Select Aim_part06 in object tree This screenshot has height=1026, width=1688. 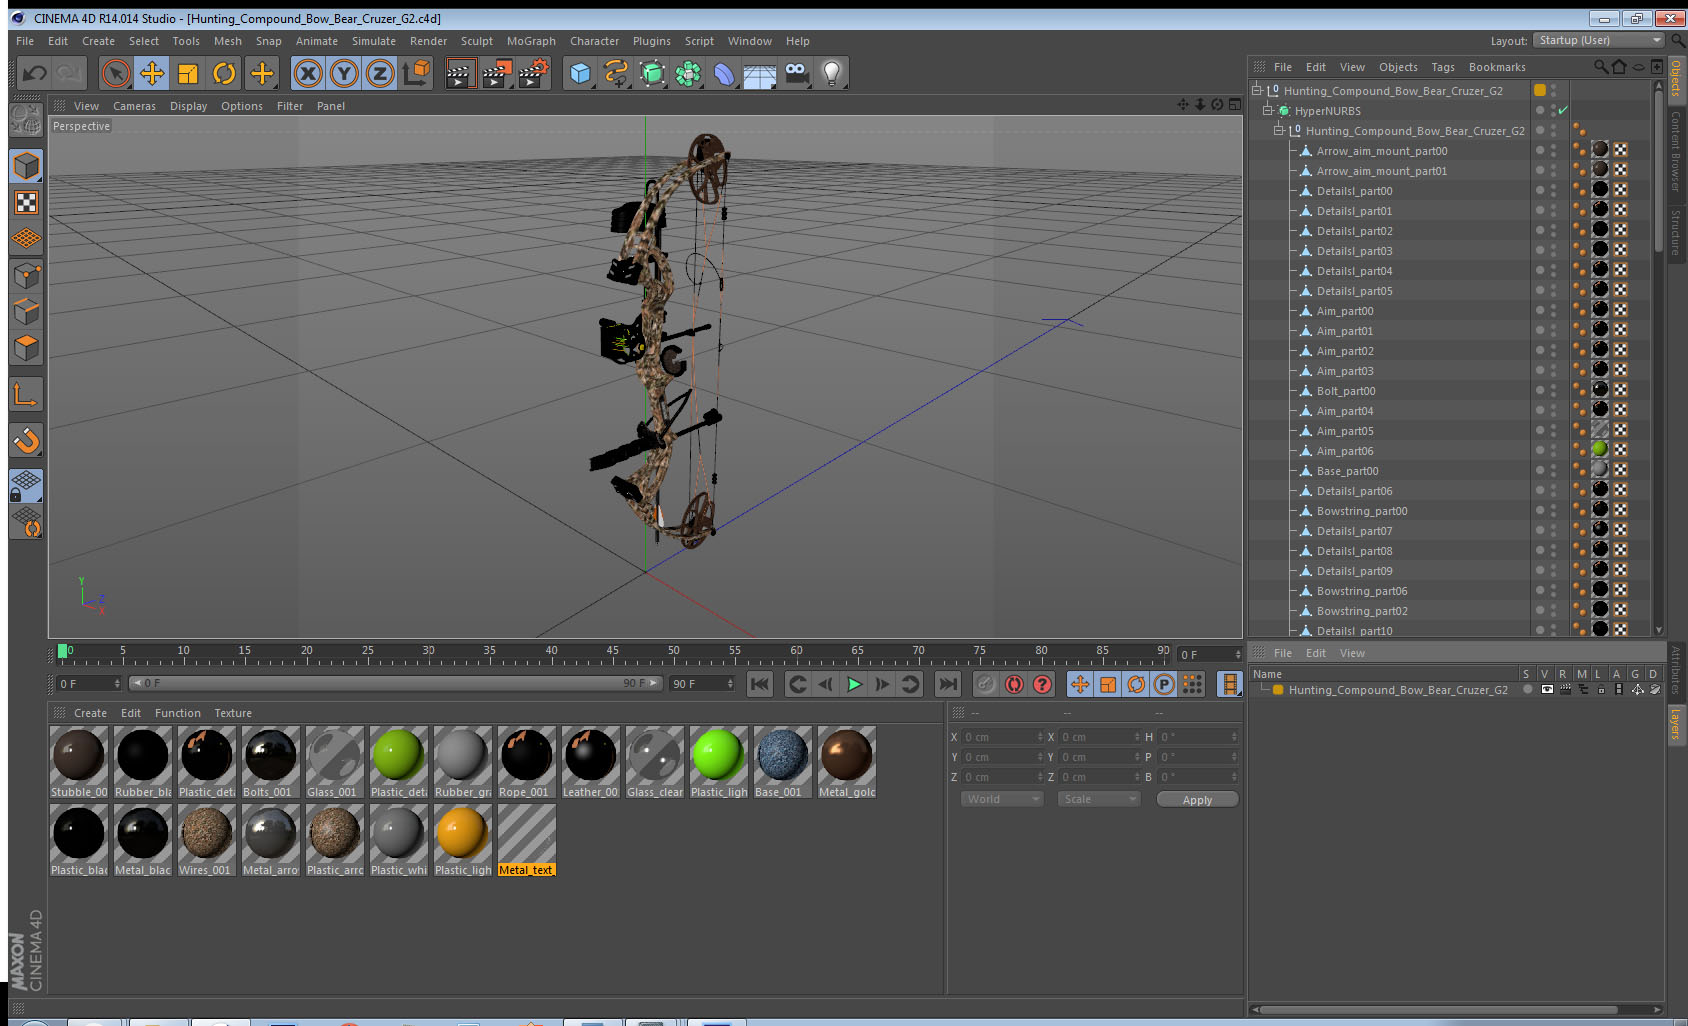(x=1344, y=451)
